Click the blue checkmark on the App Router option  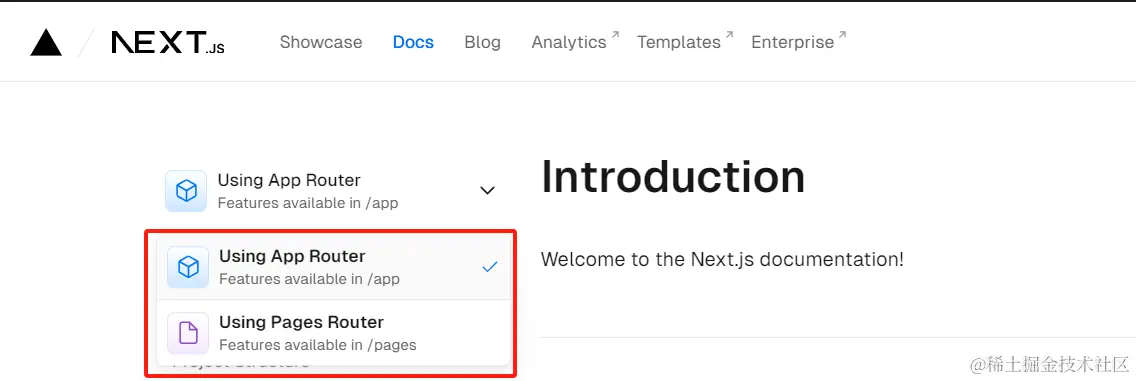pos(490,267)
